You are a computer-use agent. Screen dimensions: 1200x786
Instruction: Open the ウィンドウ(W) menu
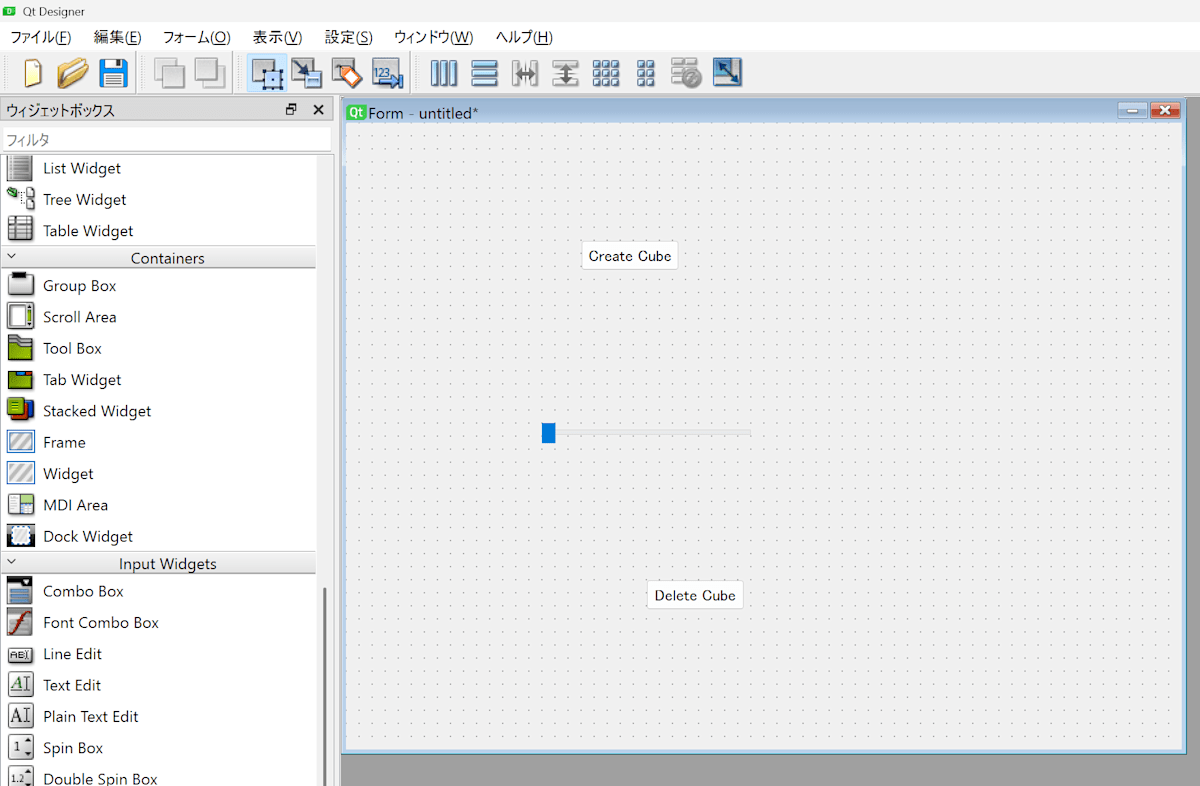[433, 37]
